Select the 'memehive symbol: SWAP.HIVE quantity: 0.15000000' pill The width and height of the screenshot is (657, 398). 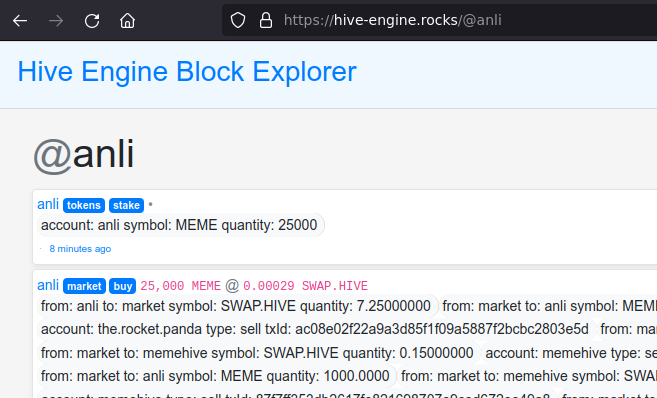coord(259,353)
